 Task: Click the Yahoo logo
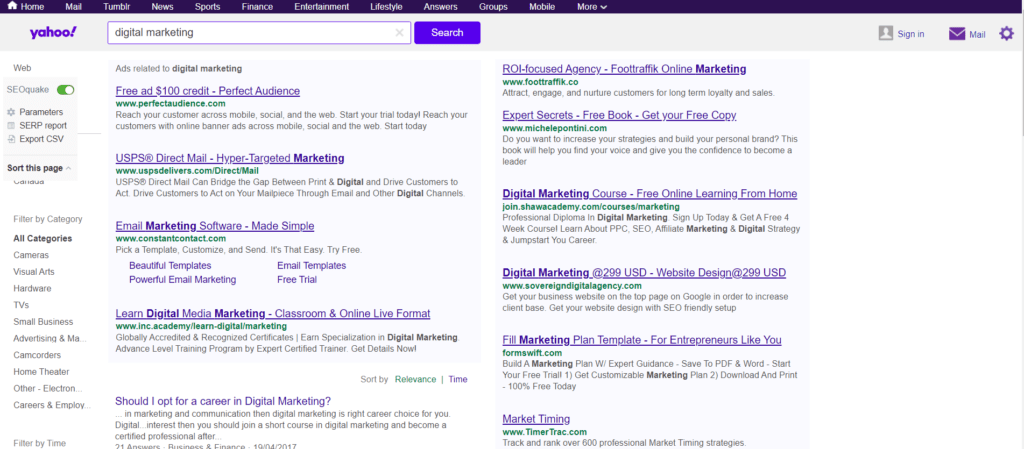click(x=52, y=33)
